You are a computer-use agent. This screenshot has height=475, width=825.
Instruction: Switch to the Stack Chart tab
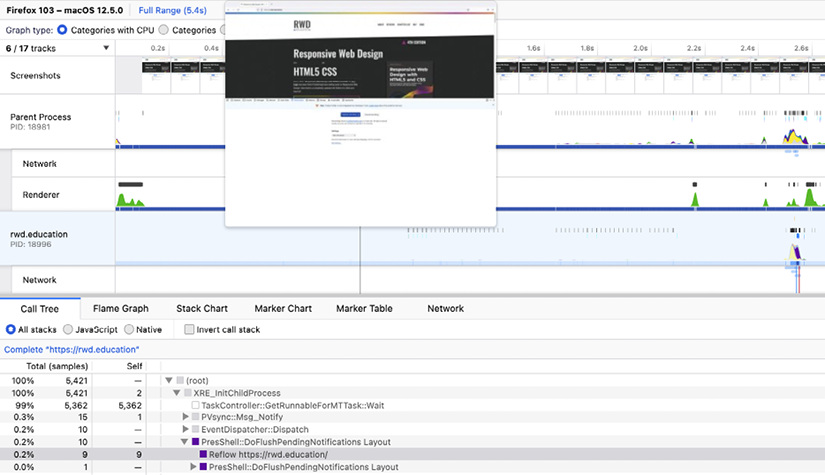pyautogui.click(x=202, y=309)
